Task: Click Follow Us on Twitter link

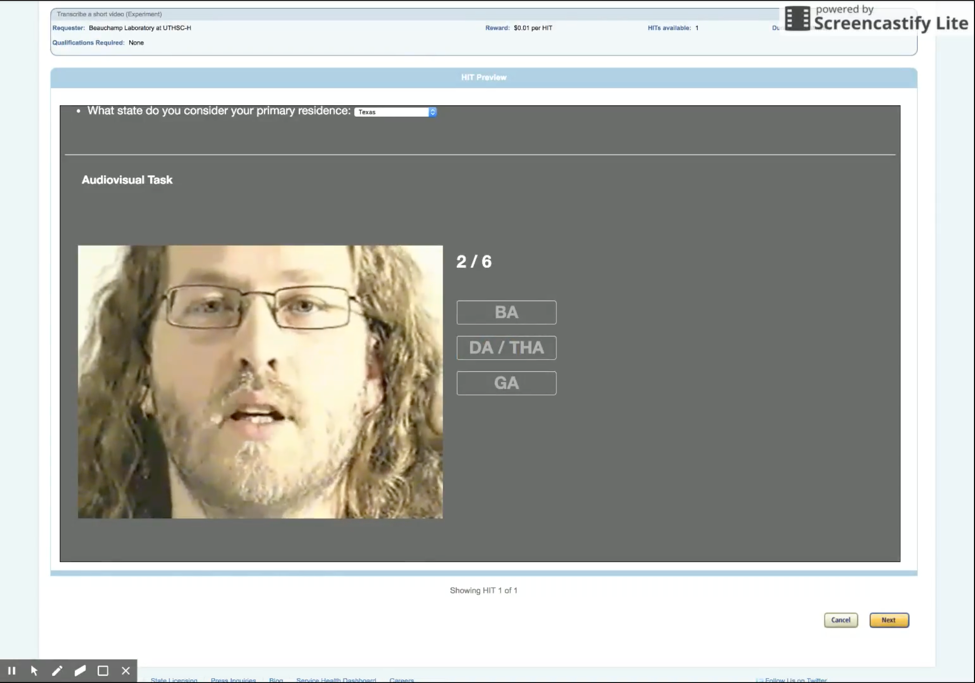Action: [795, 680]
